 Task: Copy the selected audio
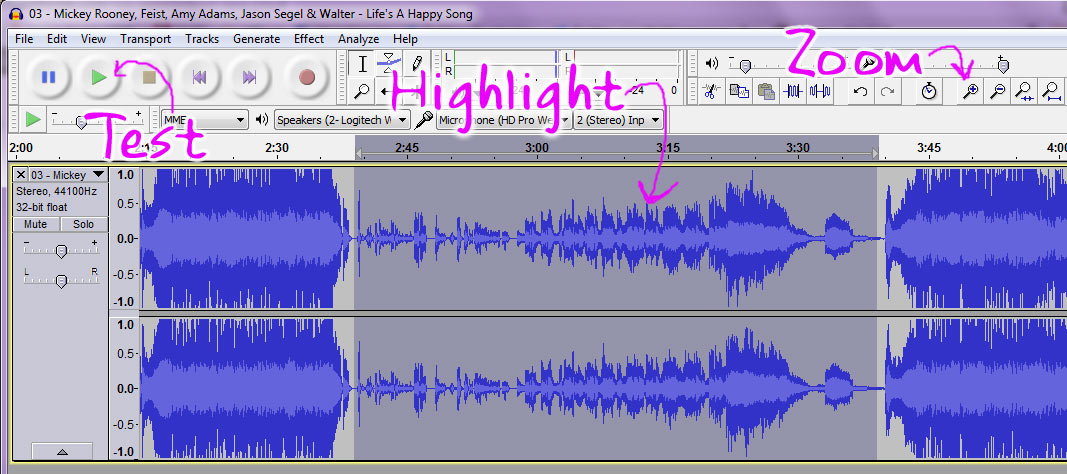(x=739, y=90)
